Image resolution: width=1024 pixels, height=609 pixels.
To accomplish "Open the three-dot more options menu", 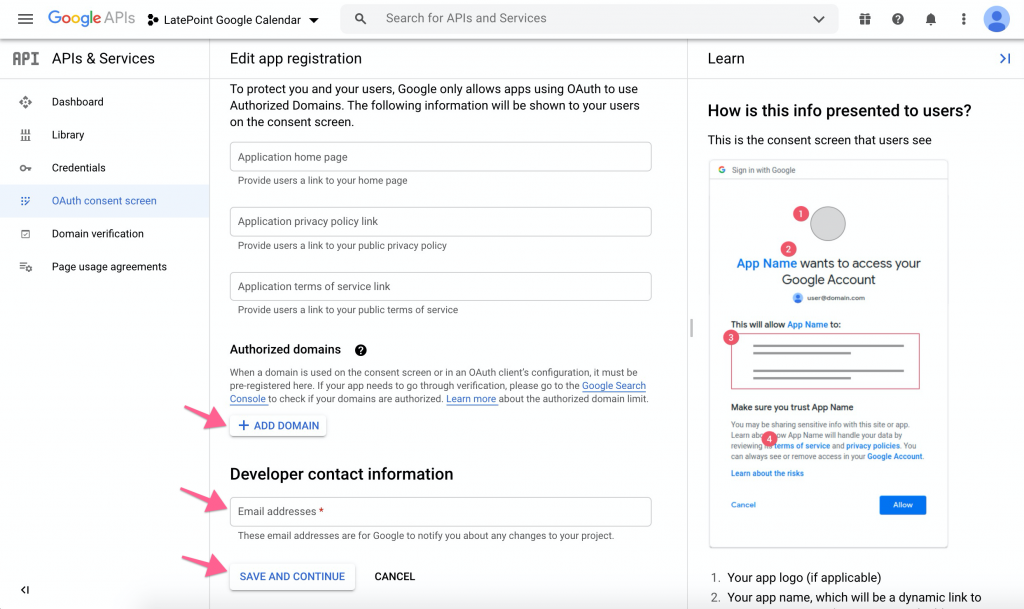I will [x=963, y=19].
